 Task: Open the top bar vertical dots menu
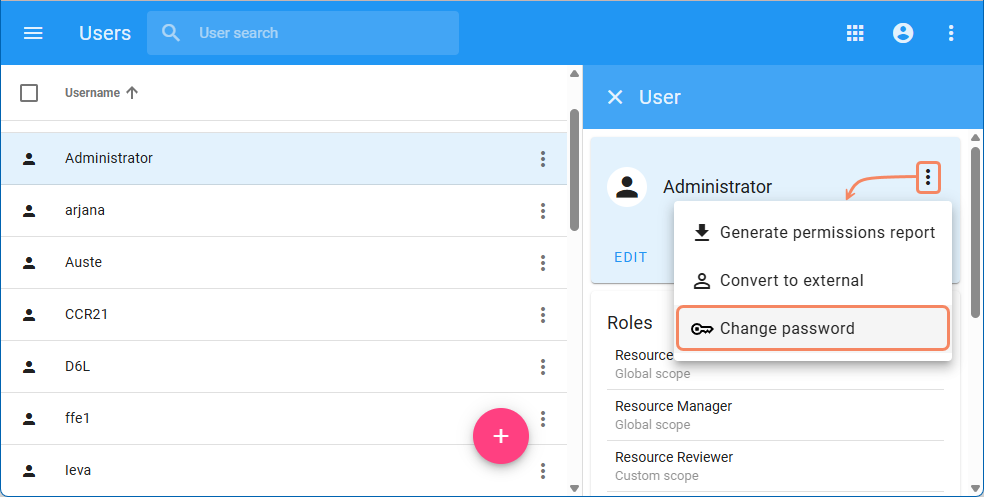click(951, 33)
